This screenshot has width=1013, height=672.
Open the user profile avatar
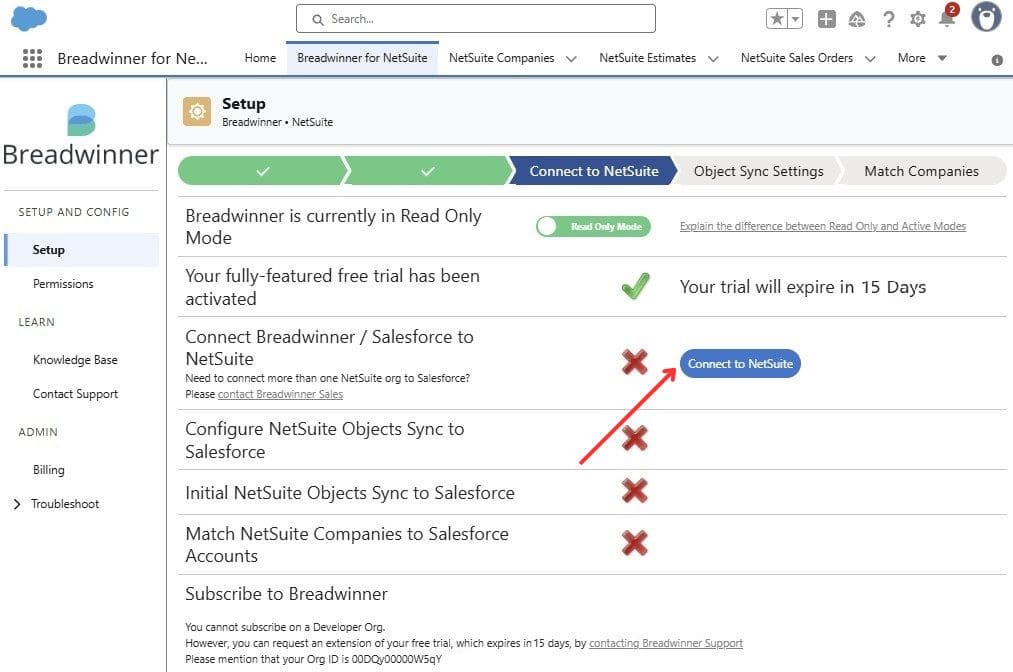[986, 17]
